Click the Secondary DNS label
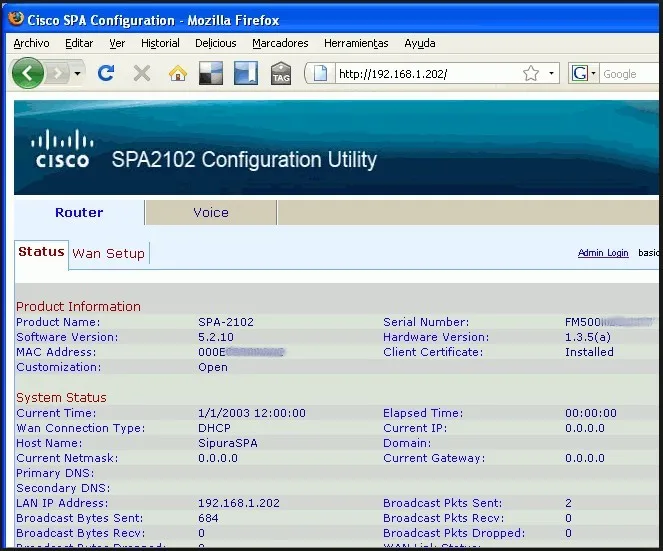Image resolution: width=663 pixels, height=551 pixels. tap(63, 488)
